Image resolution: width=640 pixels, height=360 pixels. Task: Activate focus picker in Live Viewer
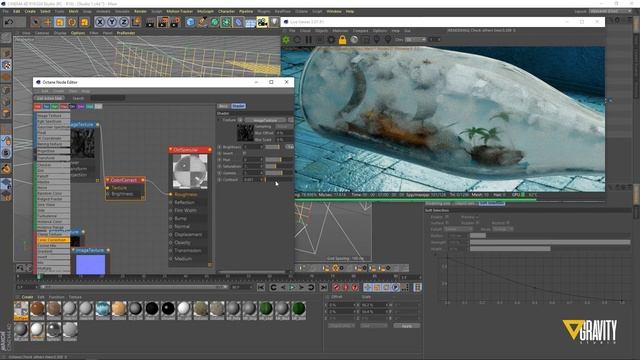pyautogui.click(x=376, y=40)
